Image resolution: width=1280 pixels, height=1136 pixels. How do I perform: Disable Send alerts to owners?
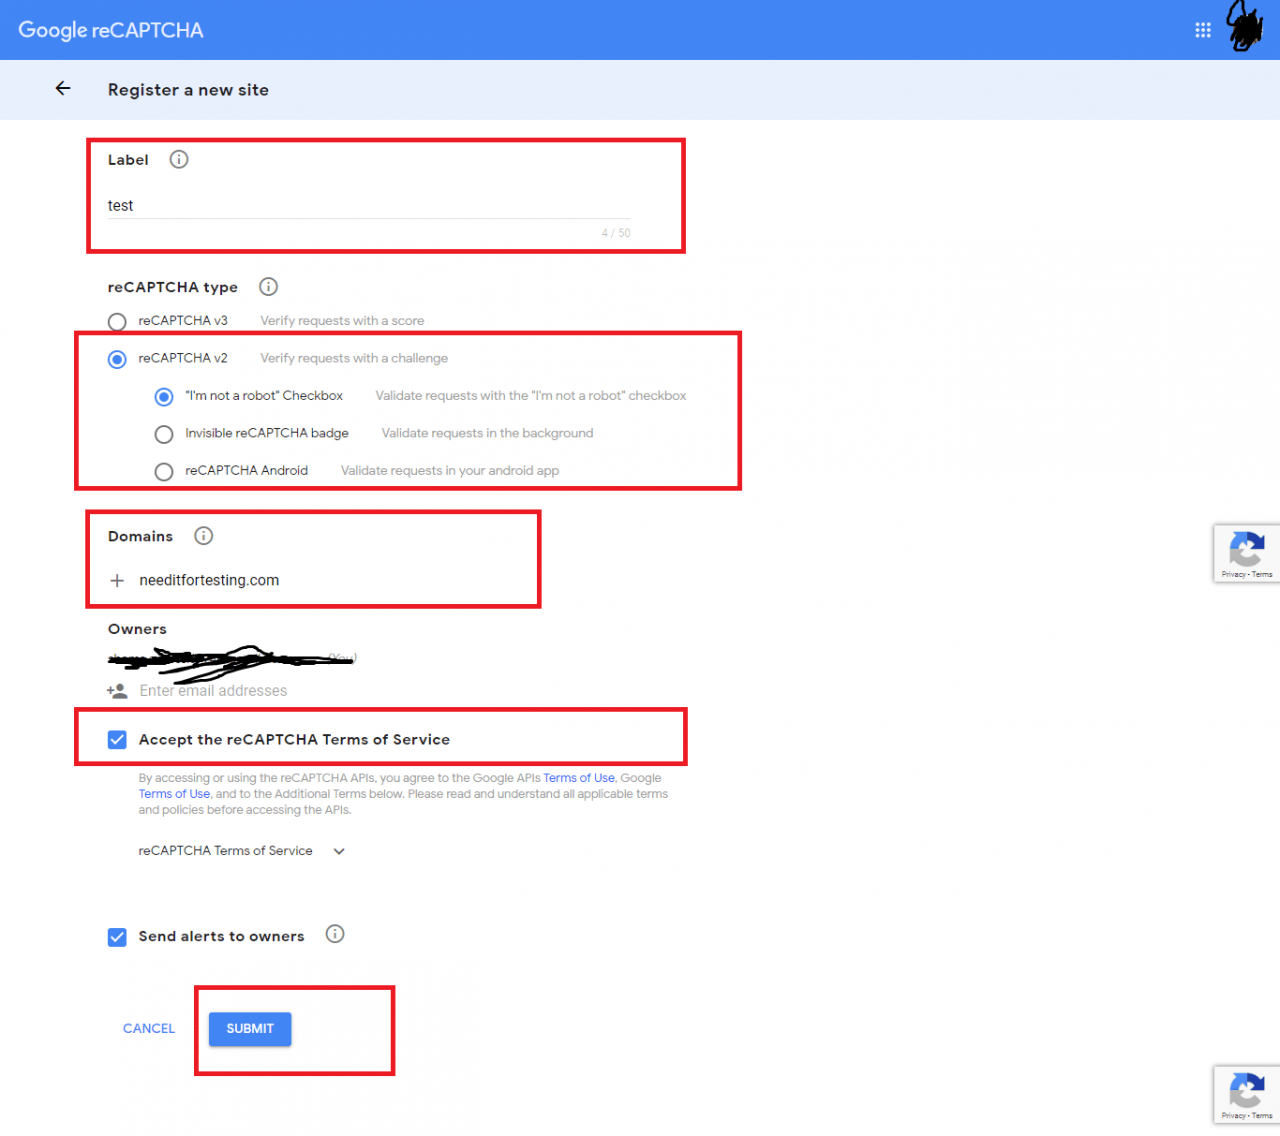(x=117, y=937)
